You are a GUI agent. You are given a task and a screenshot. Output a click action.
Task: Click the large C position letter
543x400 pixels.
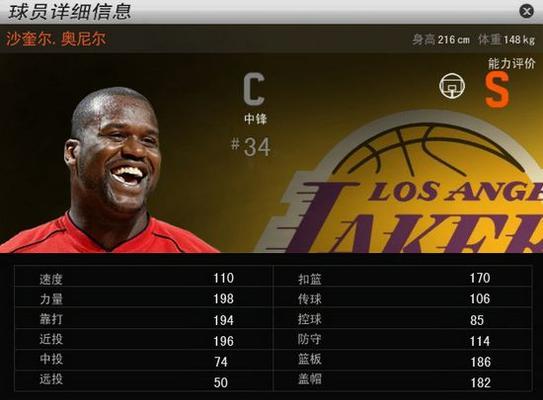254,89
